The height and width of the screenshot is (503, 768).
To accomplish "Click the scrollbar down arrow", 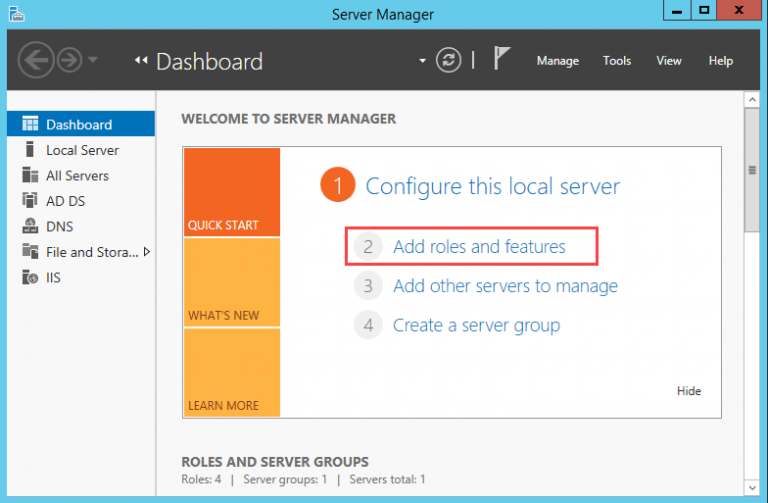I will pyautogui.click(x=752, y=487).
